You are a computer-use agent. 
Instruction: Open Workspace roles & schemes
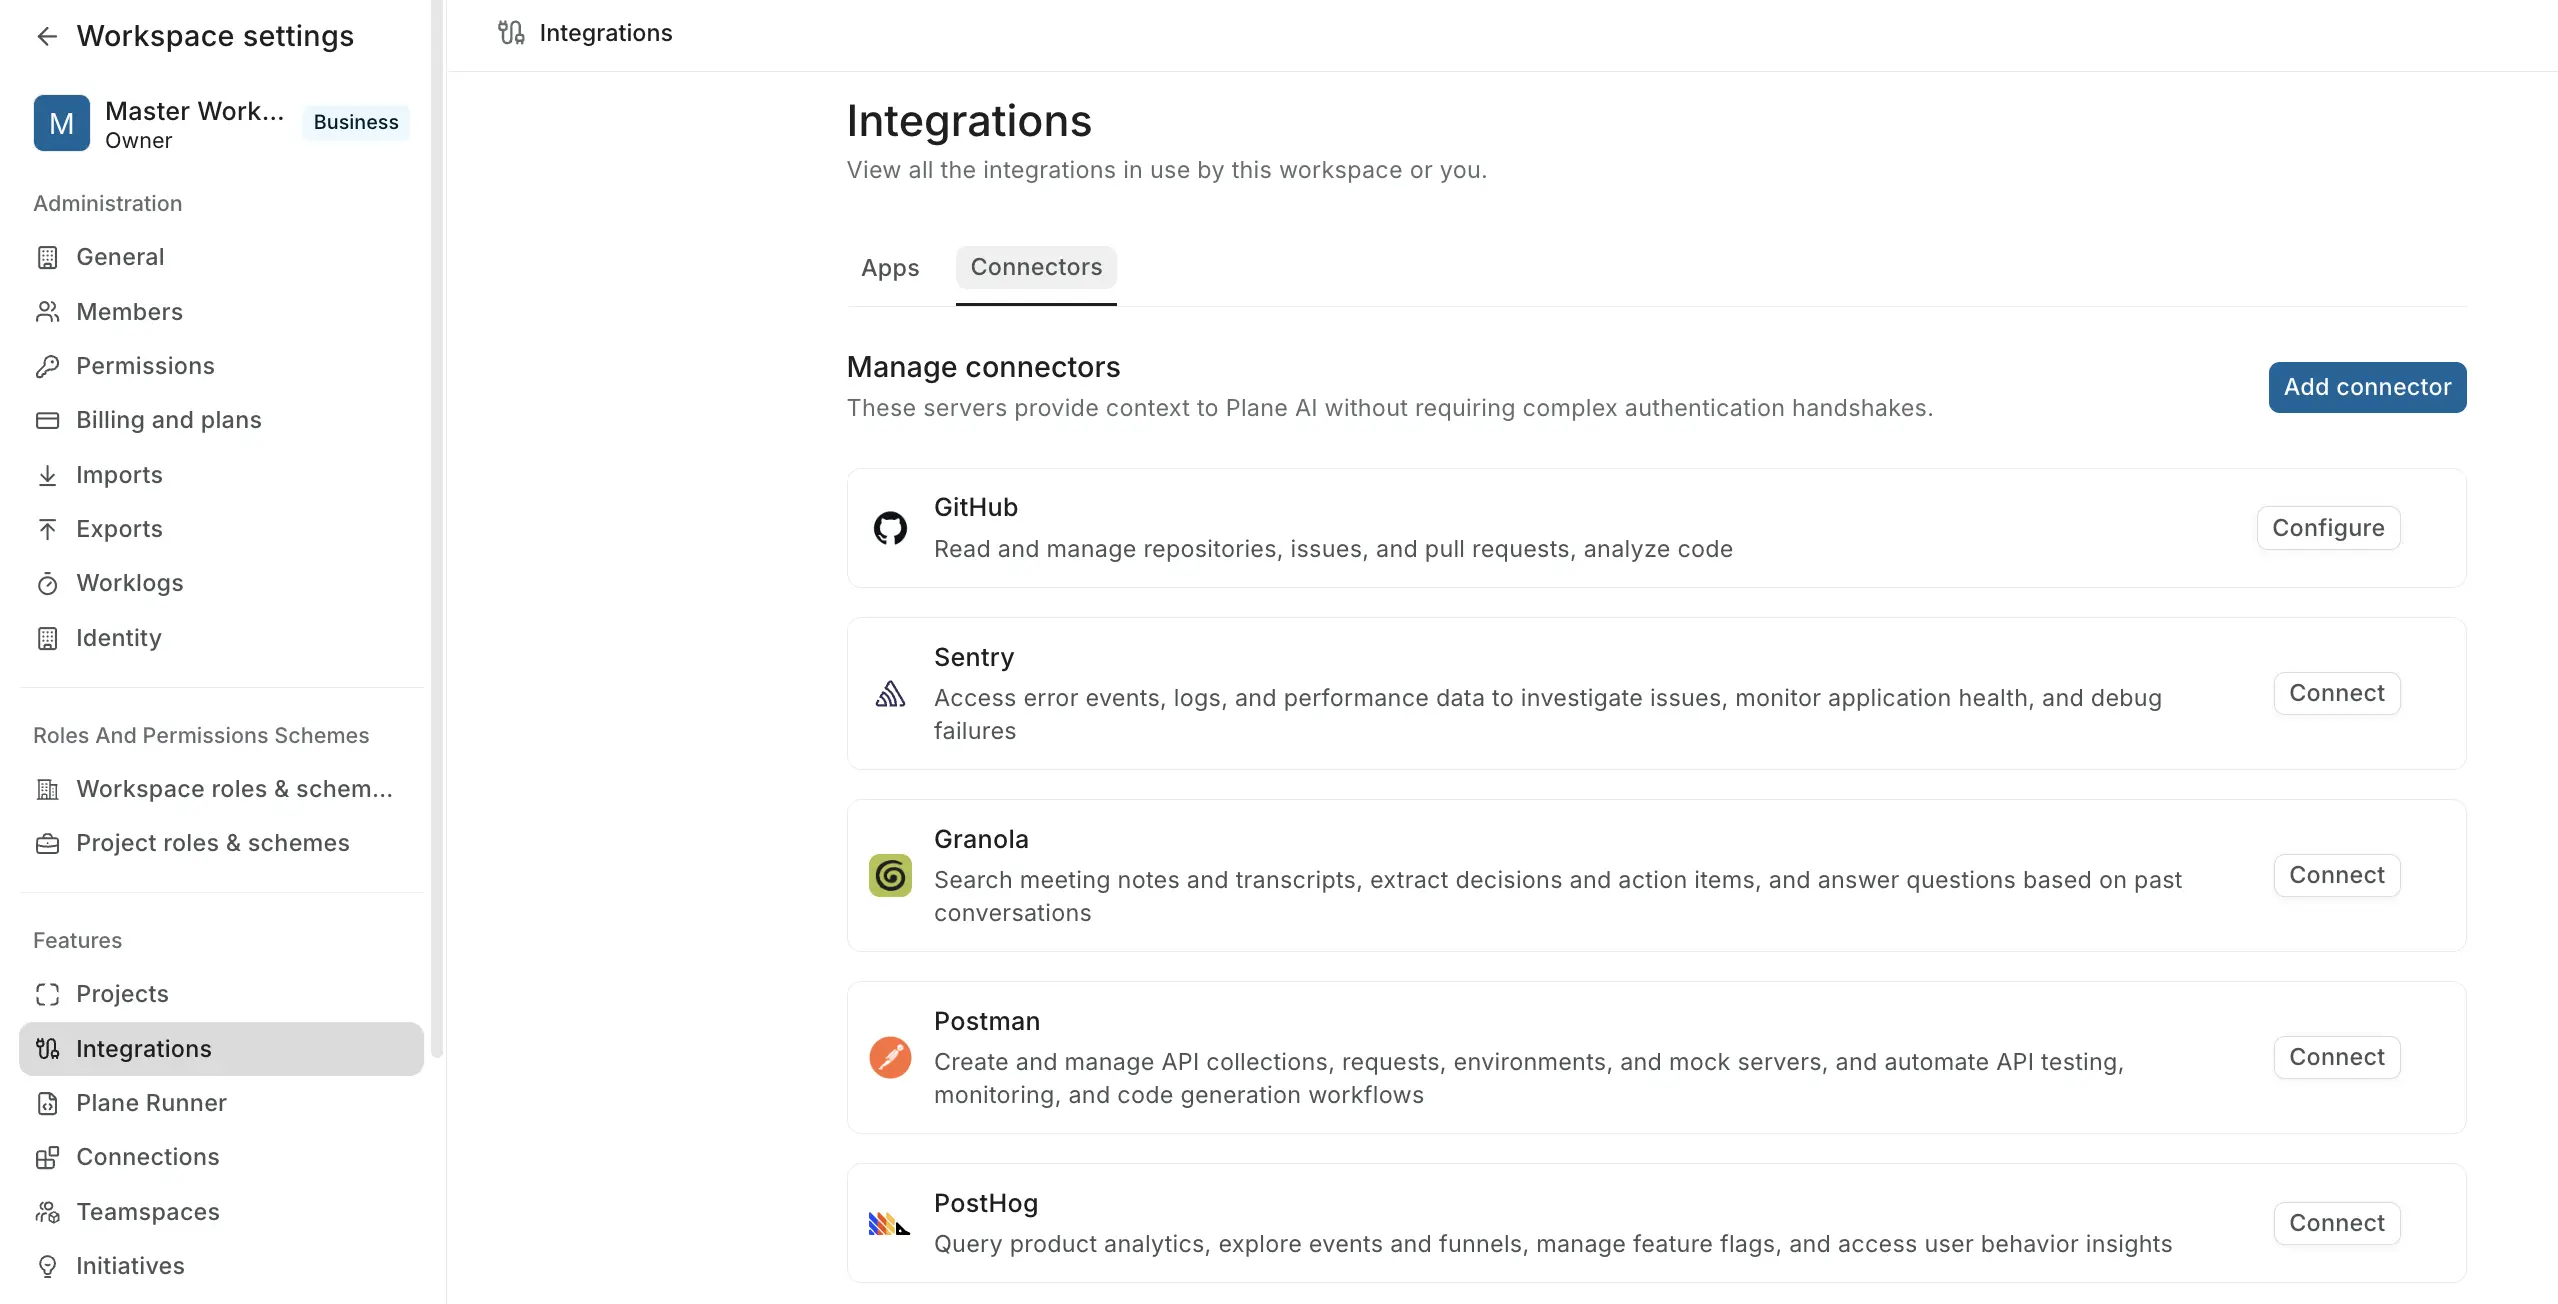click(221, 789)
